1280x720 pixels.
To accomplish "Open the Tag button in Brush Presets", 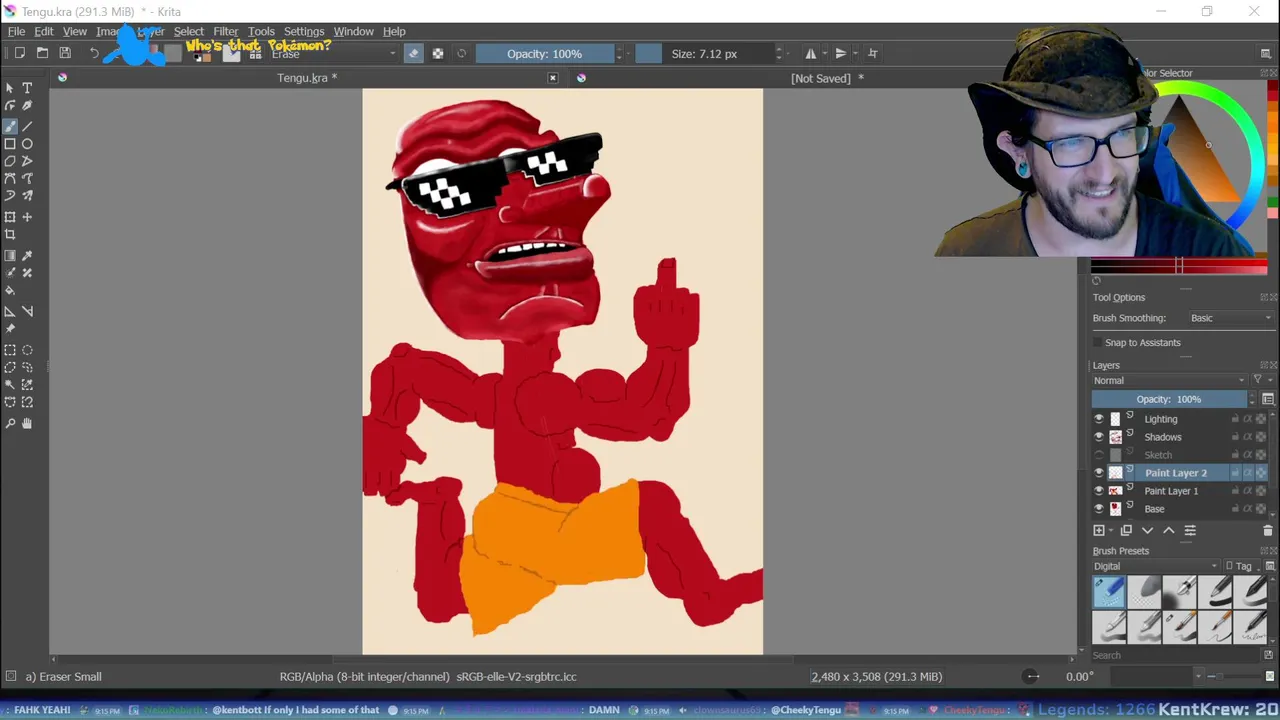I will tap(1240, 566).
